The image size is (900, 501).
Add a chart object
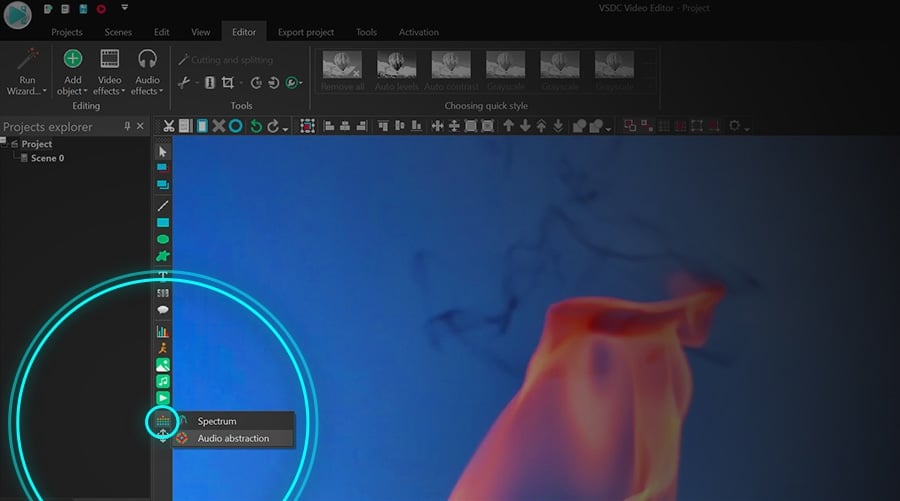(162, 331)
